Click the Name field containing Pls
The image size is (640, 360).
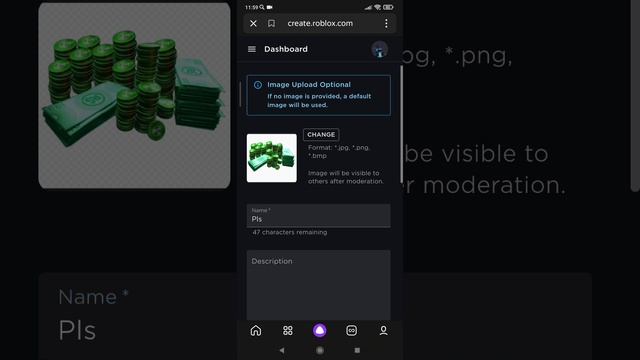pyautogui.click(x=318, y=216)
